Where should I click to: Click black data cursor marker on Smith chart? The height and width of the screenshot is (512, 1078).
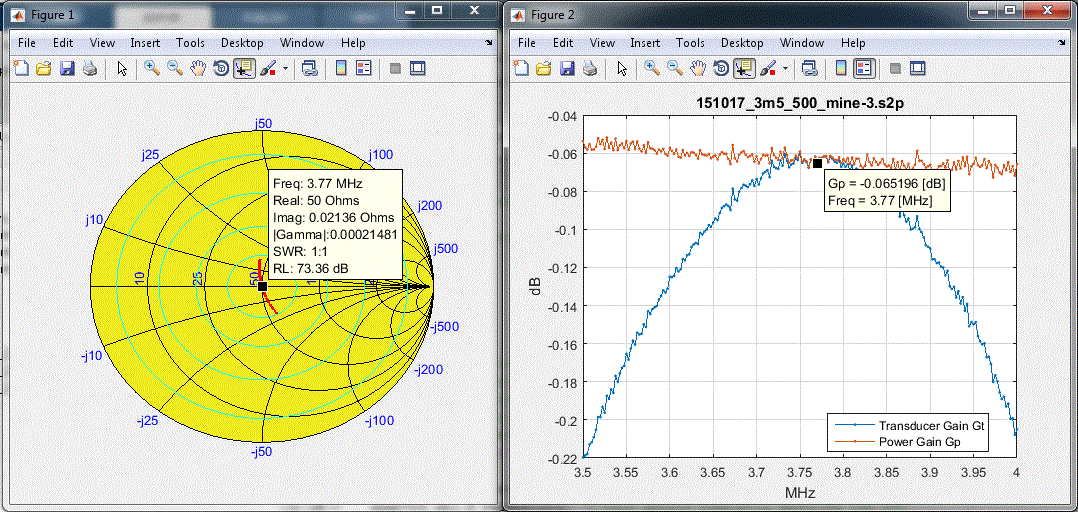coord(262,286)
